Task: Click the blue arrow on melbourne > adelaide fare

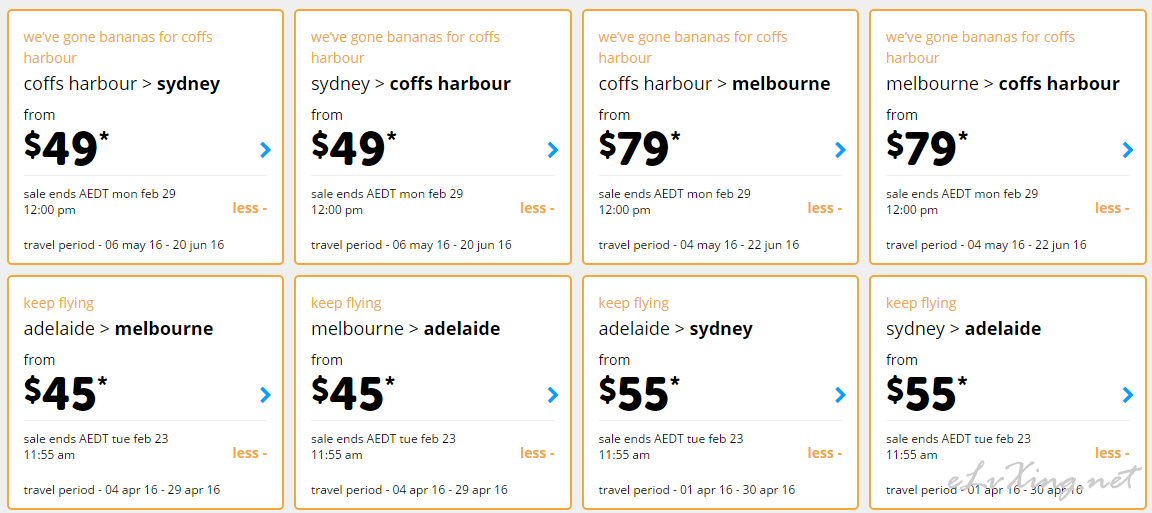Action: coord(552,395)
